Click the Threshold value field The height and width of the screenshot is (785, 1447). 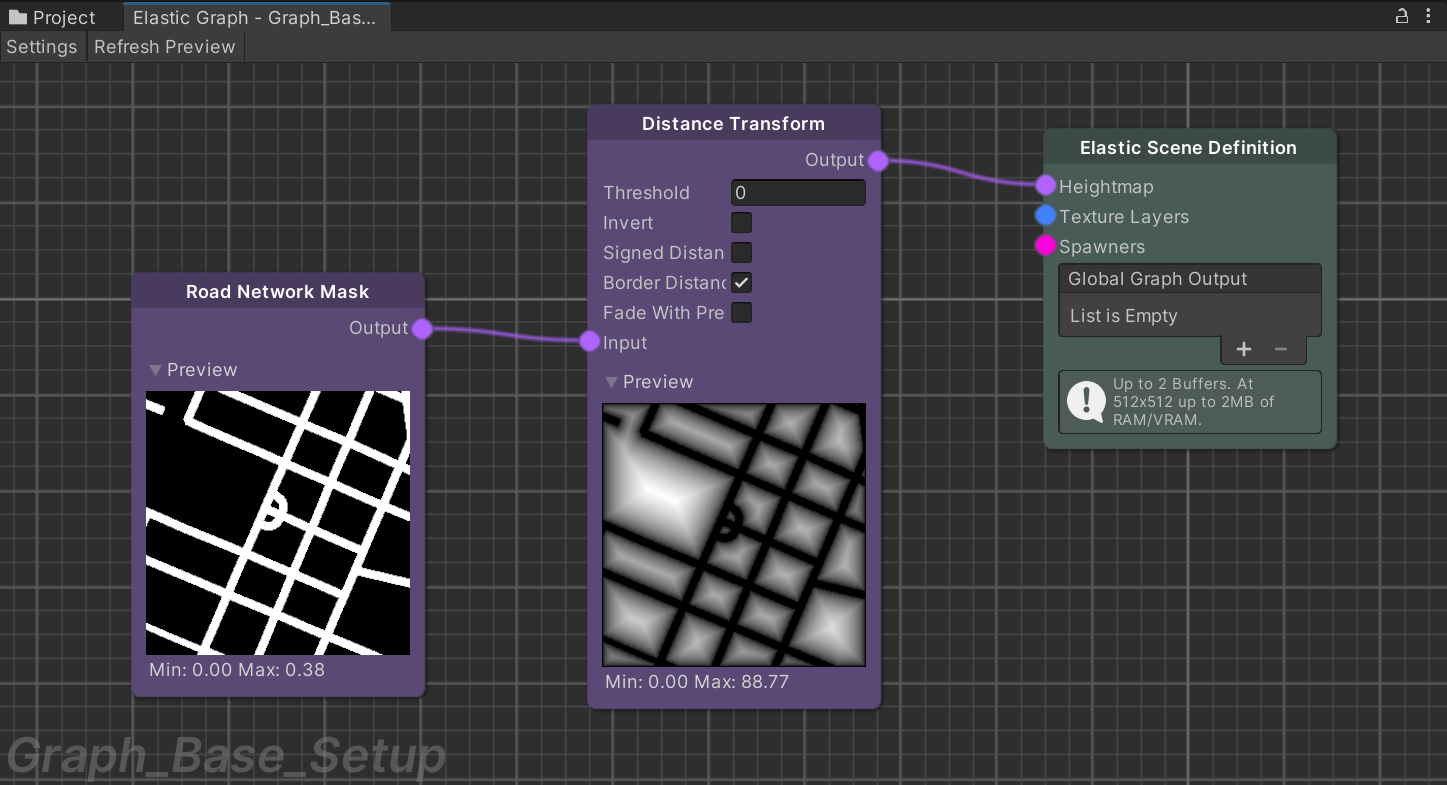798,193
